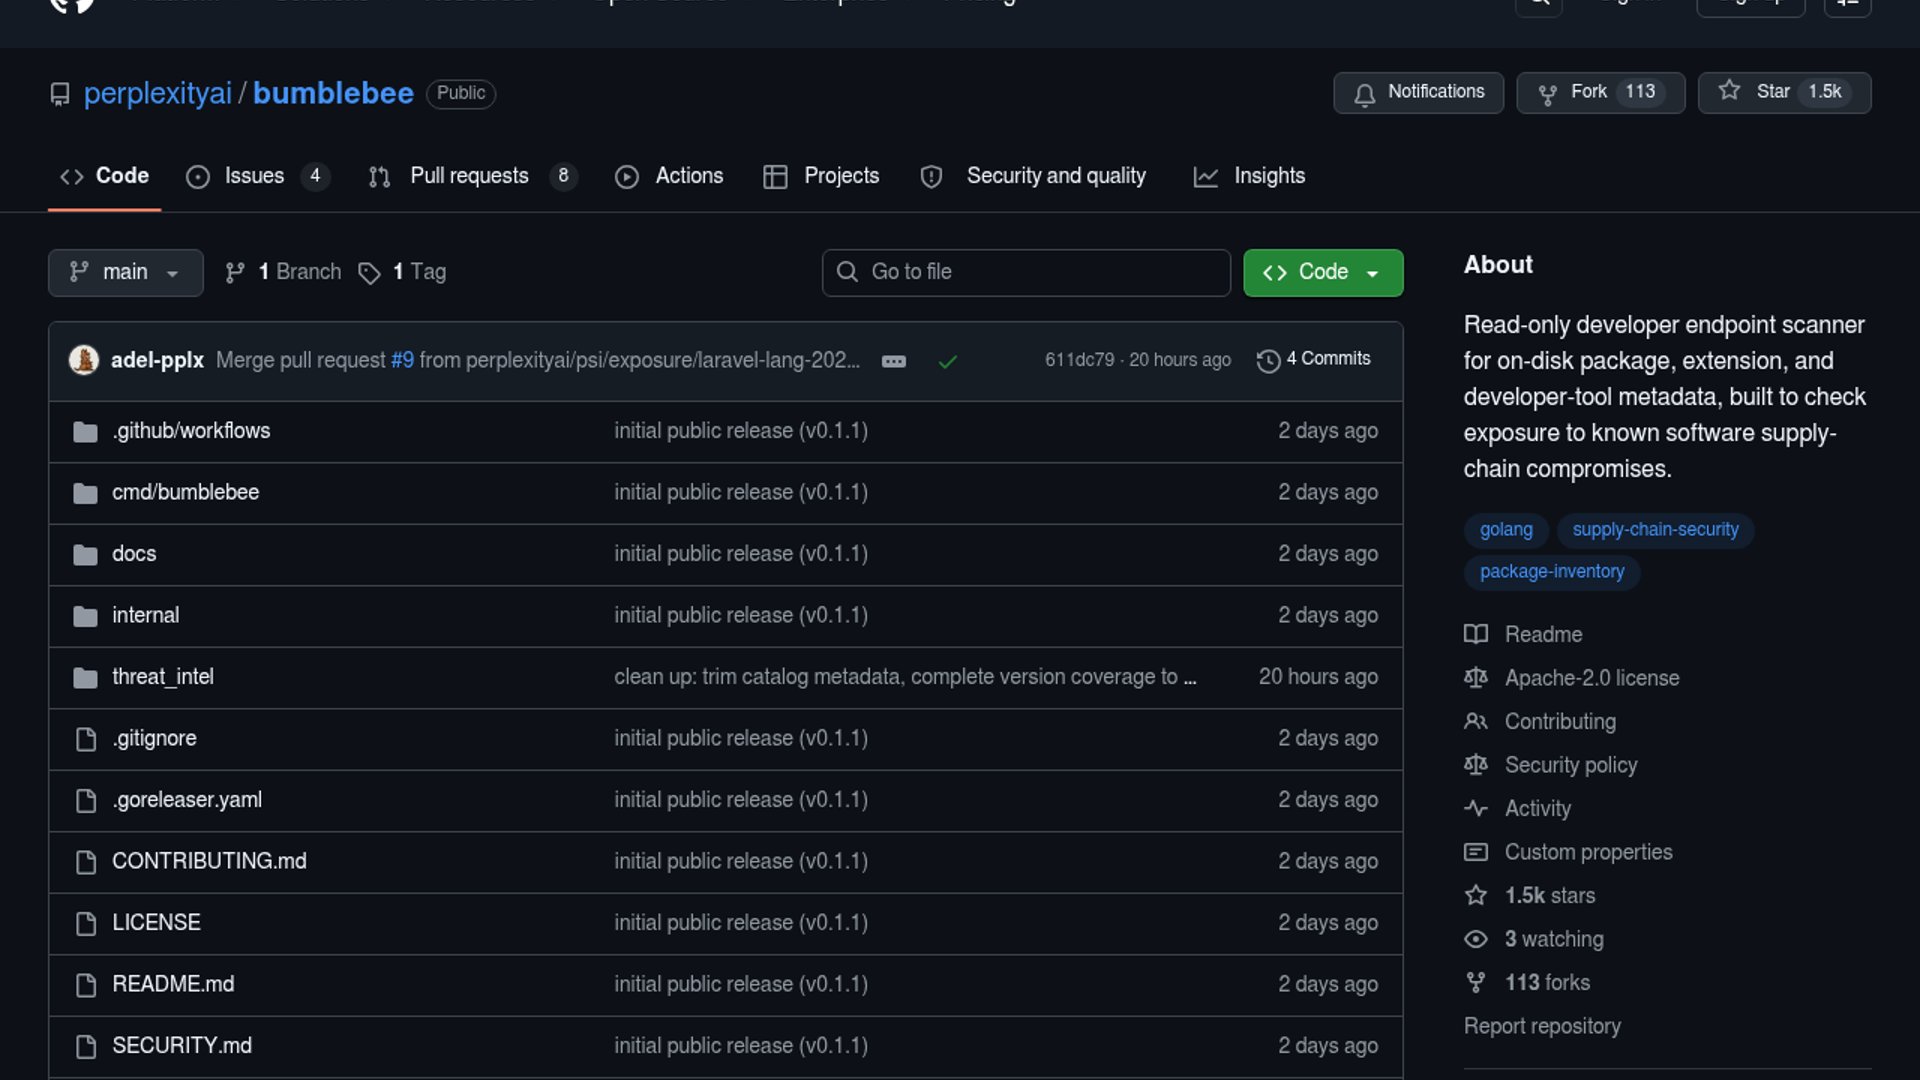Open the cmd/bumblebee folder
This screenshot has width=1920, height=1080.
185,492
